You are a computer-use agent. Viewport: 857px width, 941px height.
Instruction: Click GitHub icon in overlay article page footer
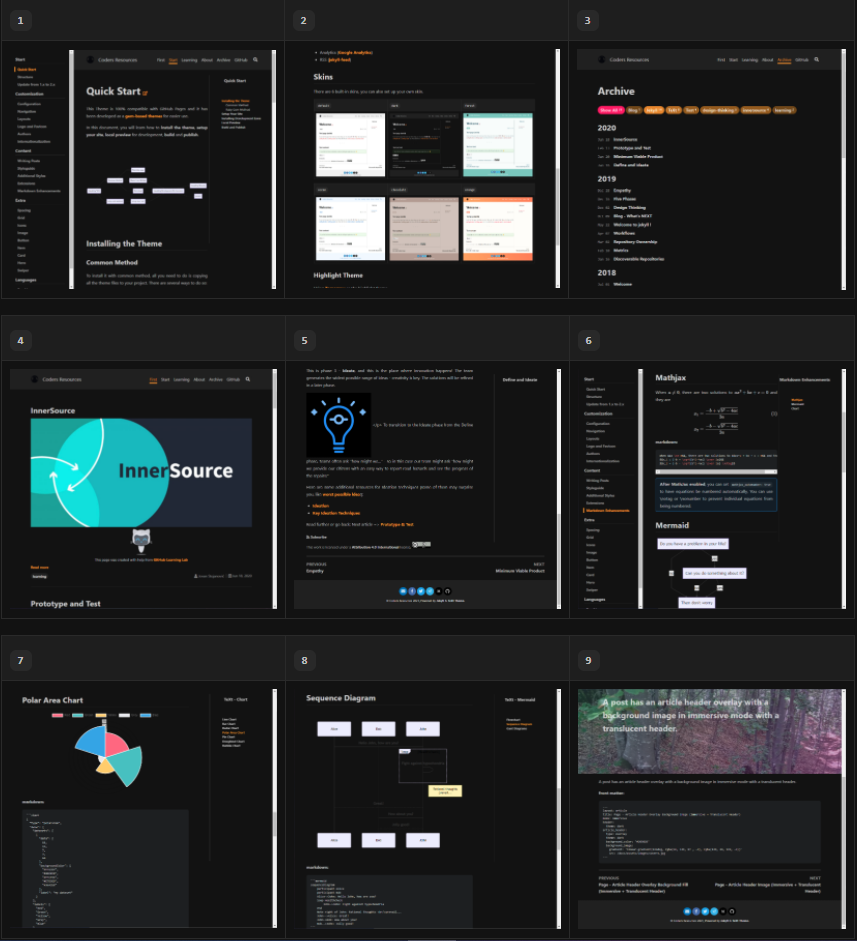pos(732,911)
